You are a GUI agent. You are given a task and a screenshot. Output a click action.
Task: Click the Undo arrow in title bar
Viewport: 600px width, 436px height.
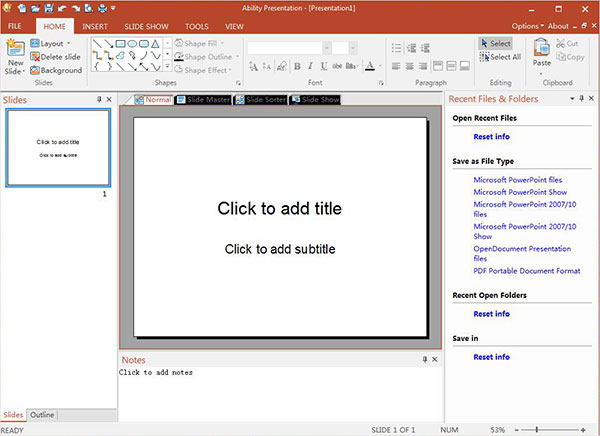62,8
